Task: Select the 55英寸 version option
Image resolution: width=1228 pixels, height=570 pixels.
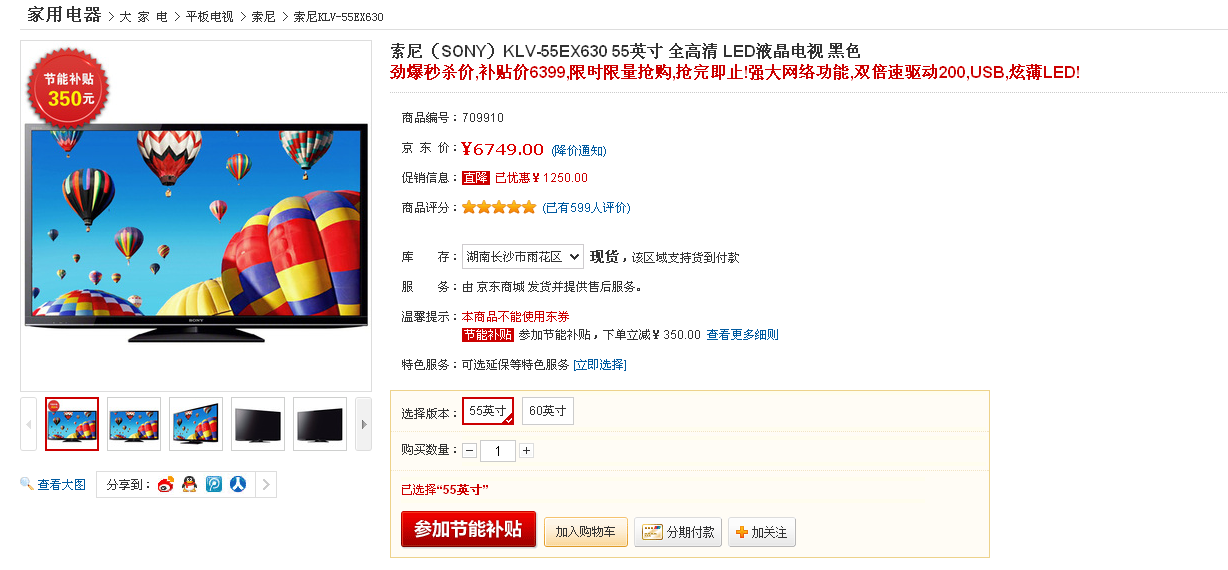Action: [488, 411]
